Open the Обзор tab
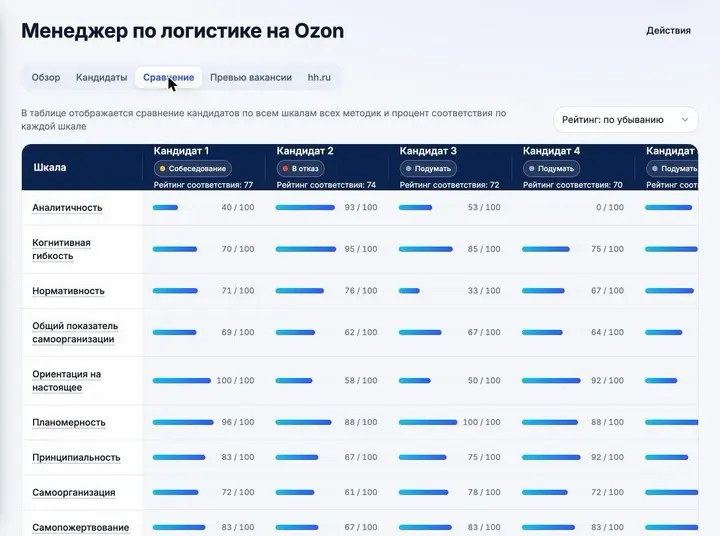 coord(46,77)
